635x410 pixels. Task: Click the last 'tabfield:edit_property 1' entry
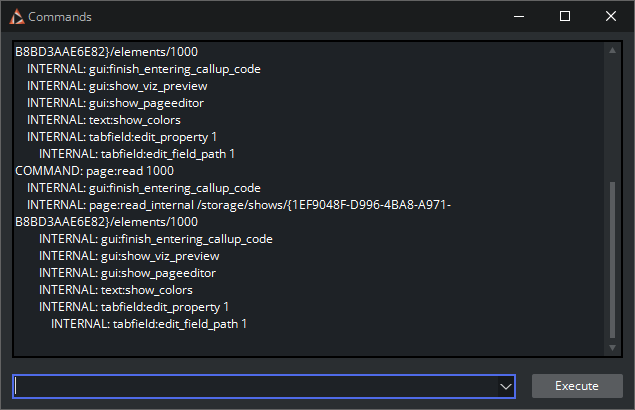(x=134, y=307)
